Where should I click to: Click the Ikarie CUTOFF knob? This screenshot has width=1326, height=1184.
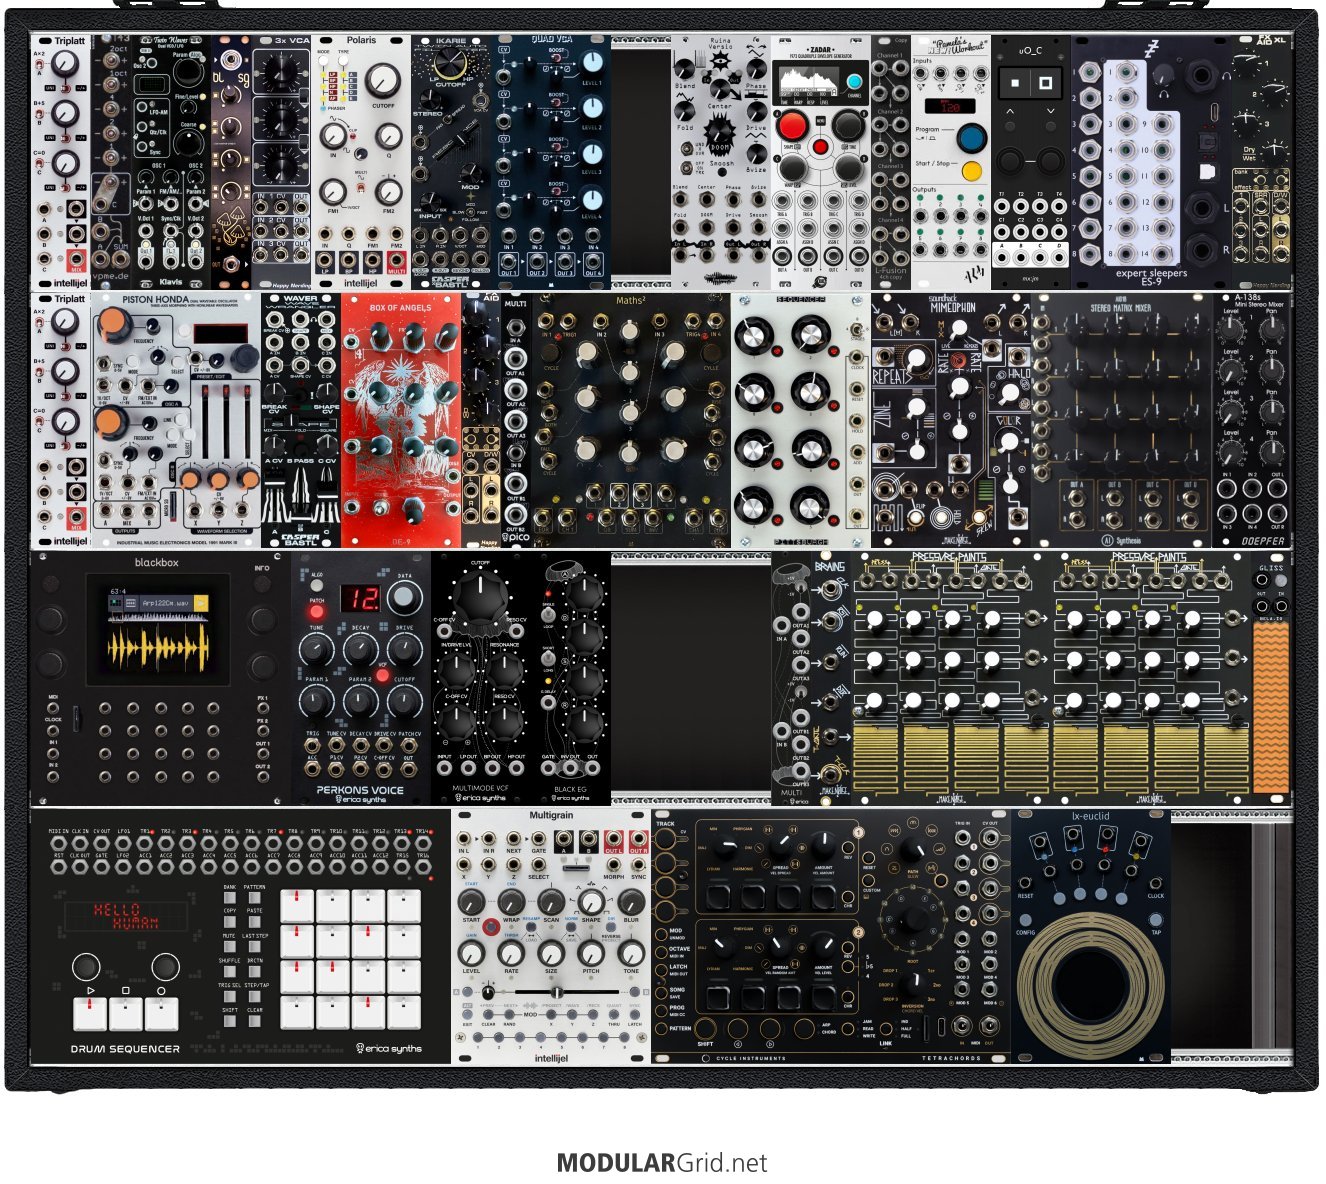450,65
